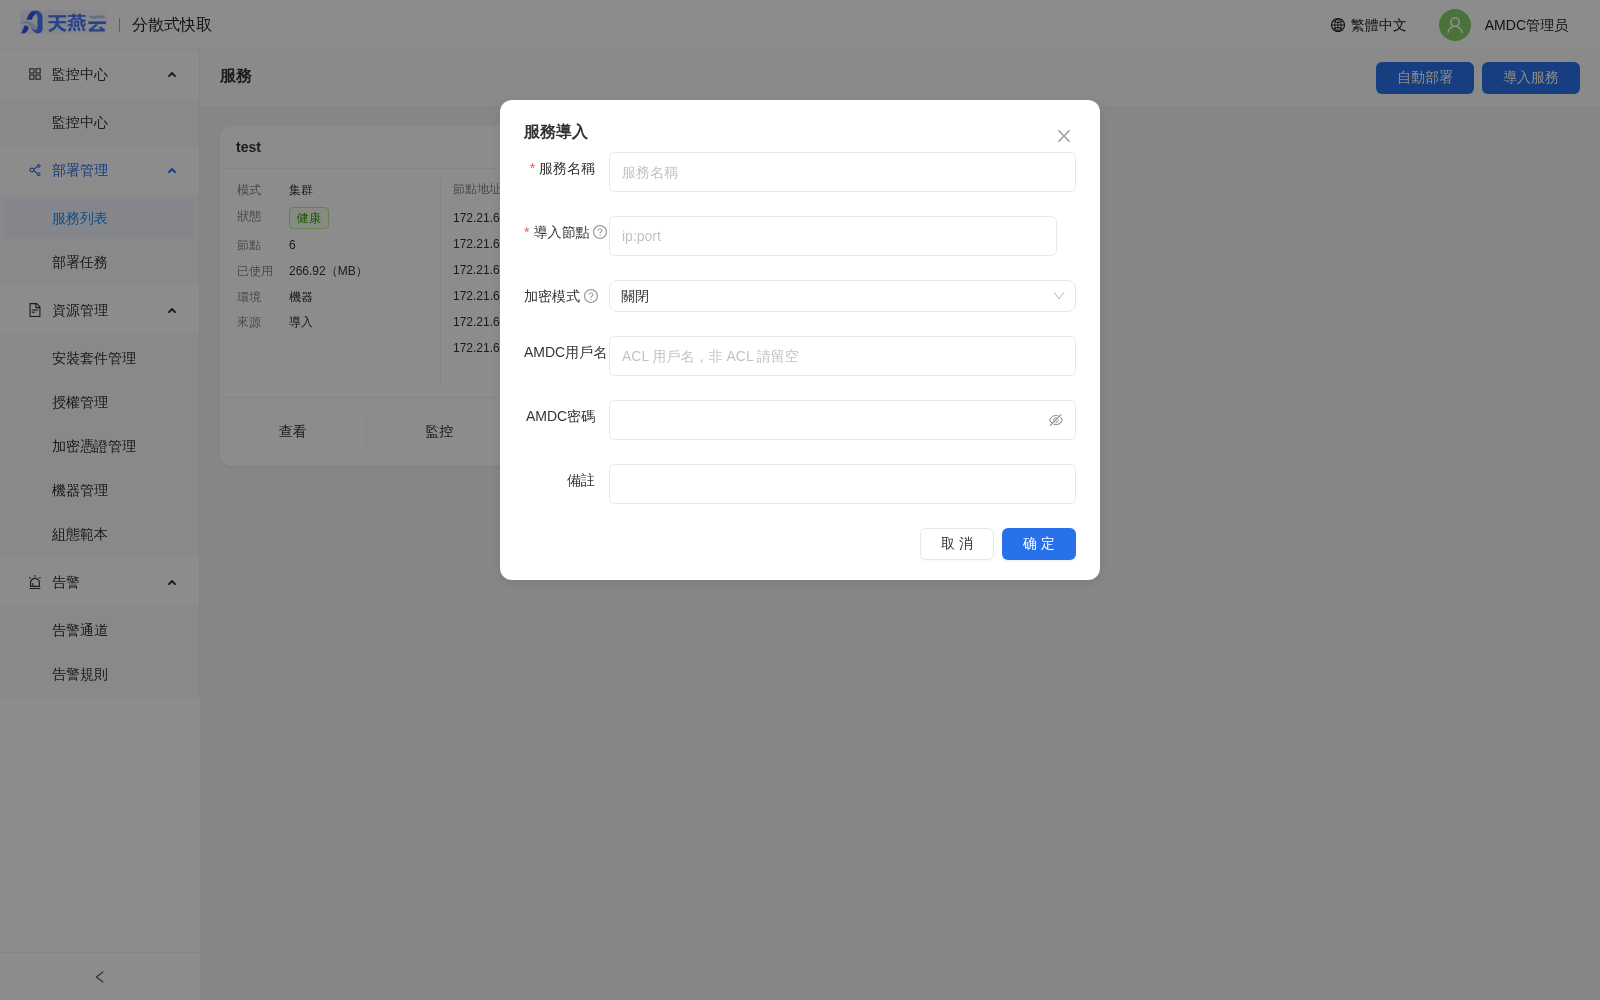Open 安裝套件管理 in sidebar

pyautogui.click(x=100, y=358)
